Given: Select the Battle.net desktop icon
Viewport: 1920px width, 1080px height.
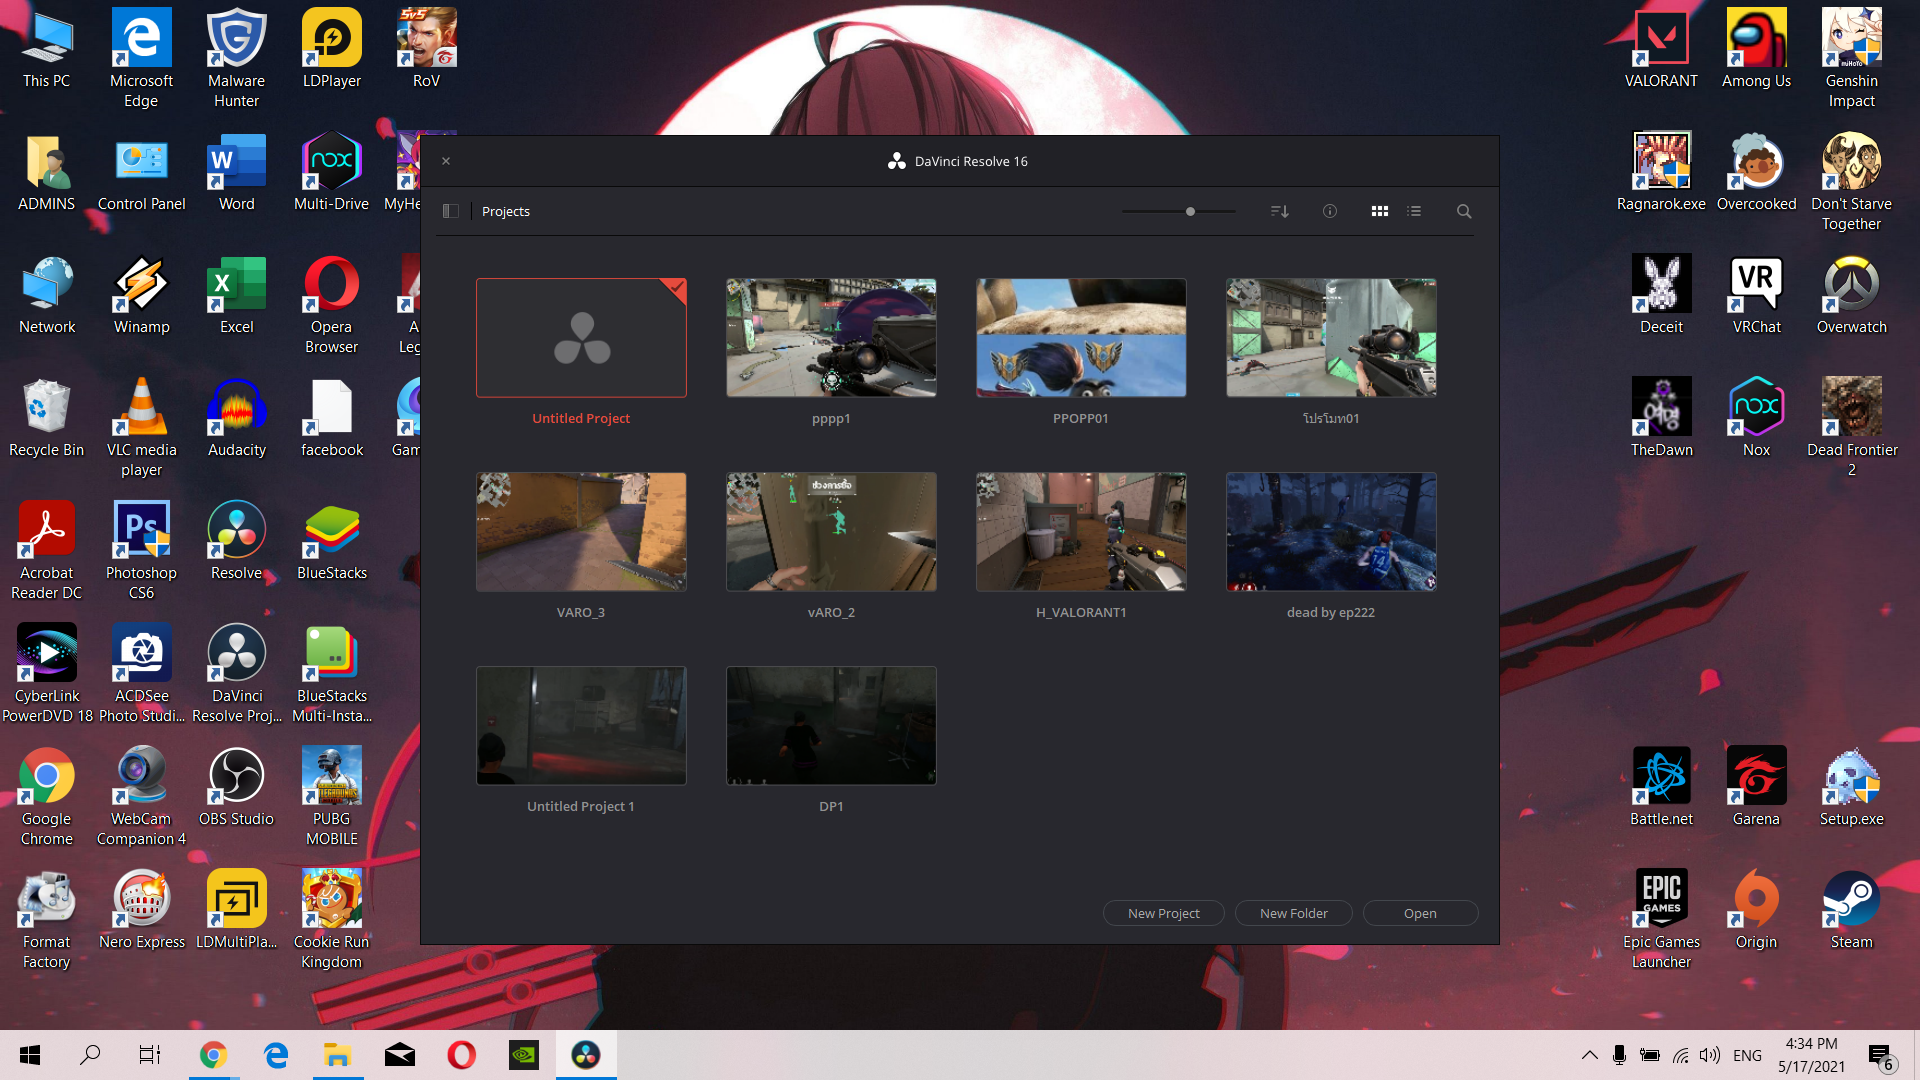Looking at the screenshot, I should (x=1662, y=787).
